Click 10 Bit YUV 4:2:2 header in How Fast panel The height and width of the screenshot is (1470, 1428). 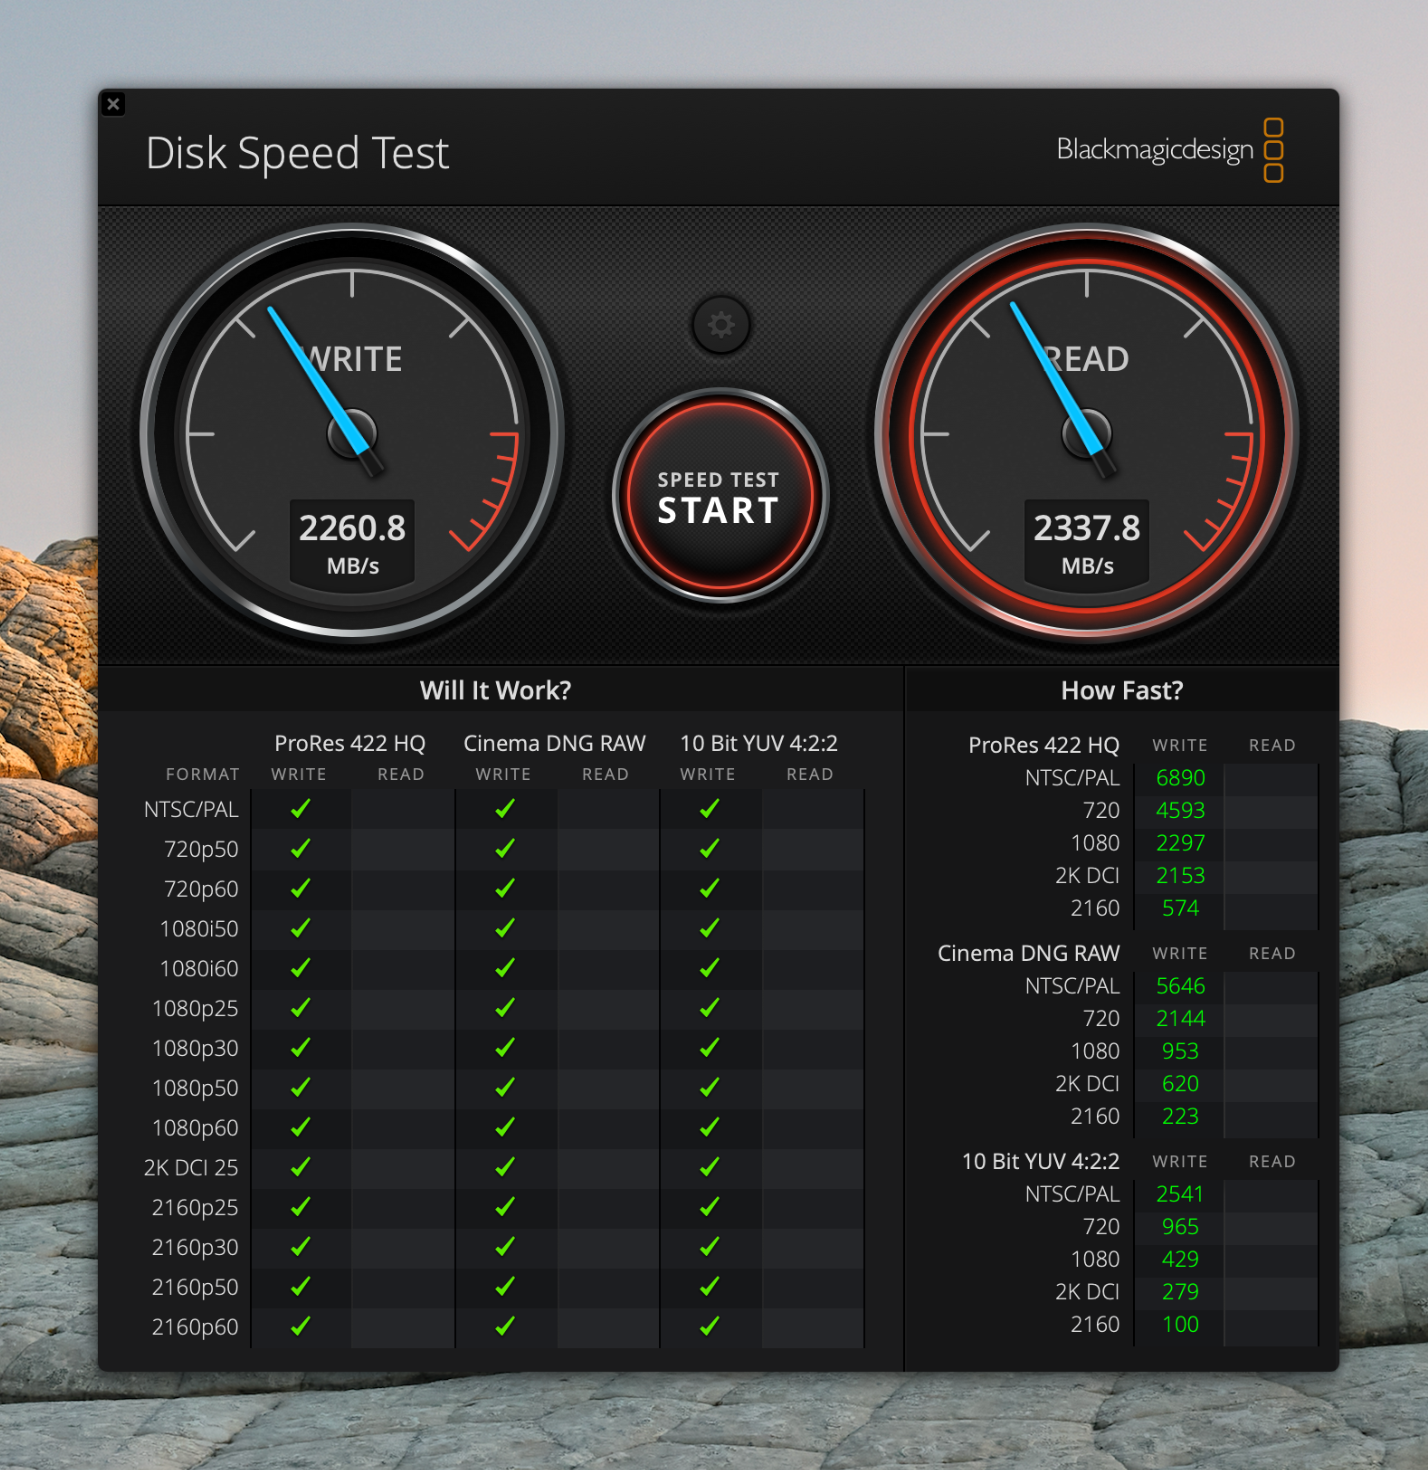point(1041,1161)
